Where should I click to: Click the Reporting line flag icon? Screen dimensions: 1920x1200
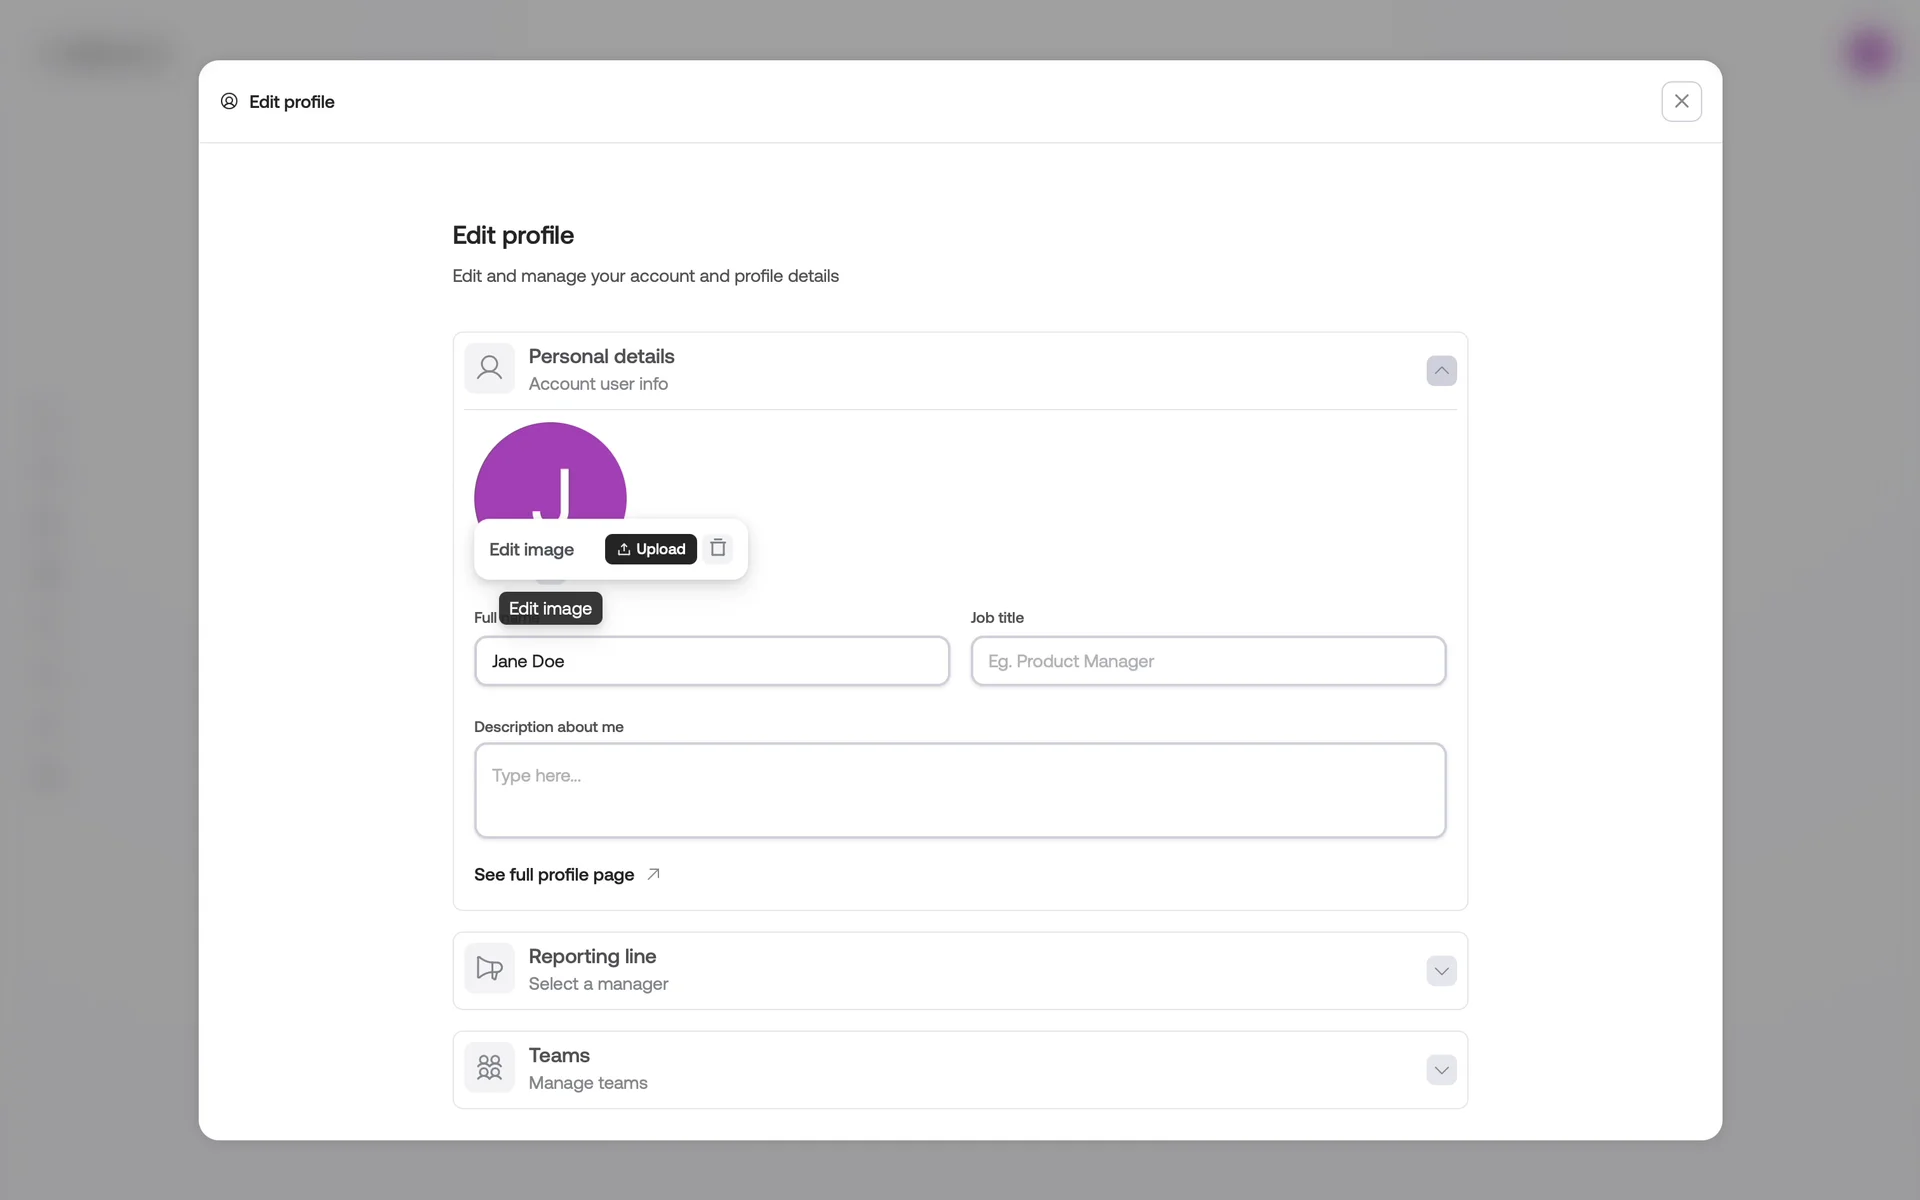click(489, 968)
